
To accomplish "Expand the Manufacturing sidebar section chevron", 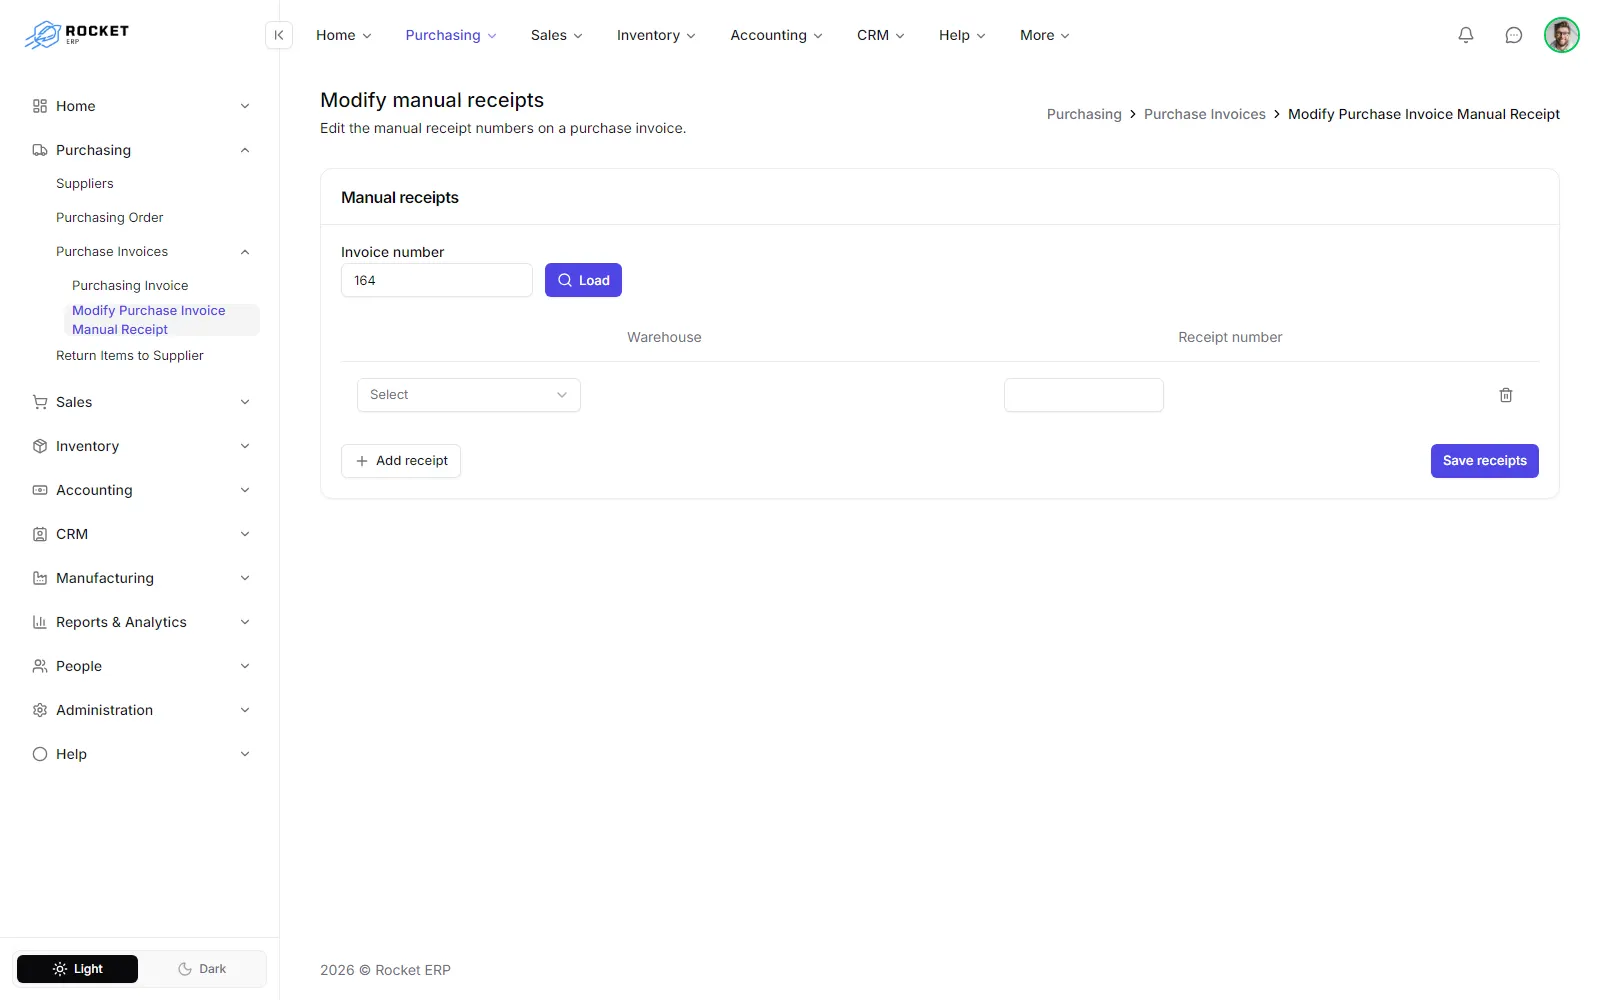I will (x=245, y=578).
